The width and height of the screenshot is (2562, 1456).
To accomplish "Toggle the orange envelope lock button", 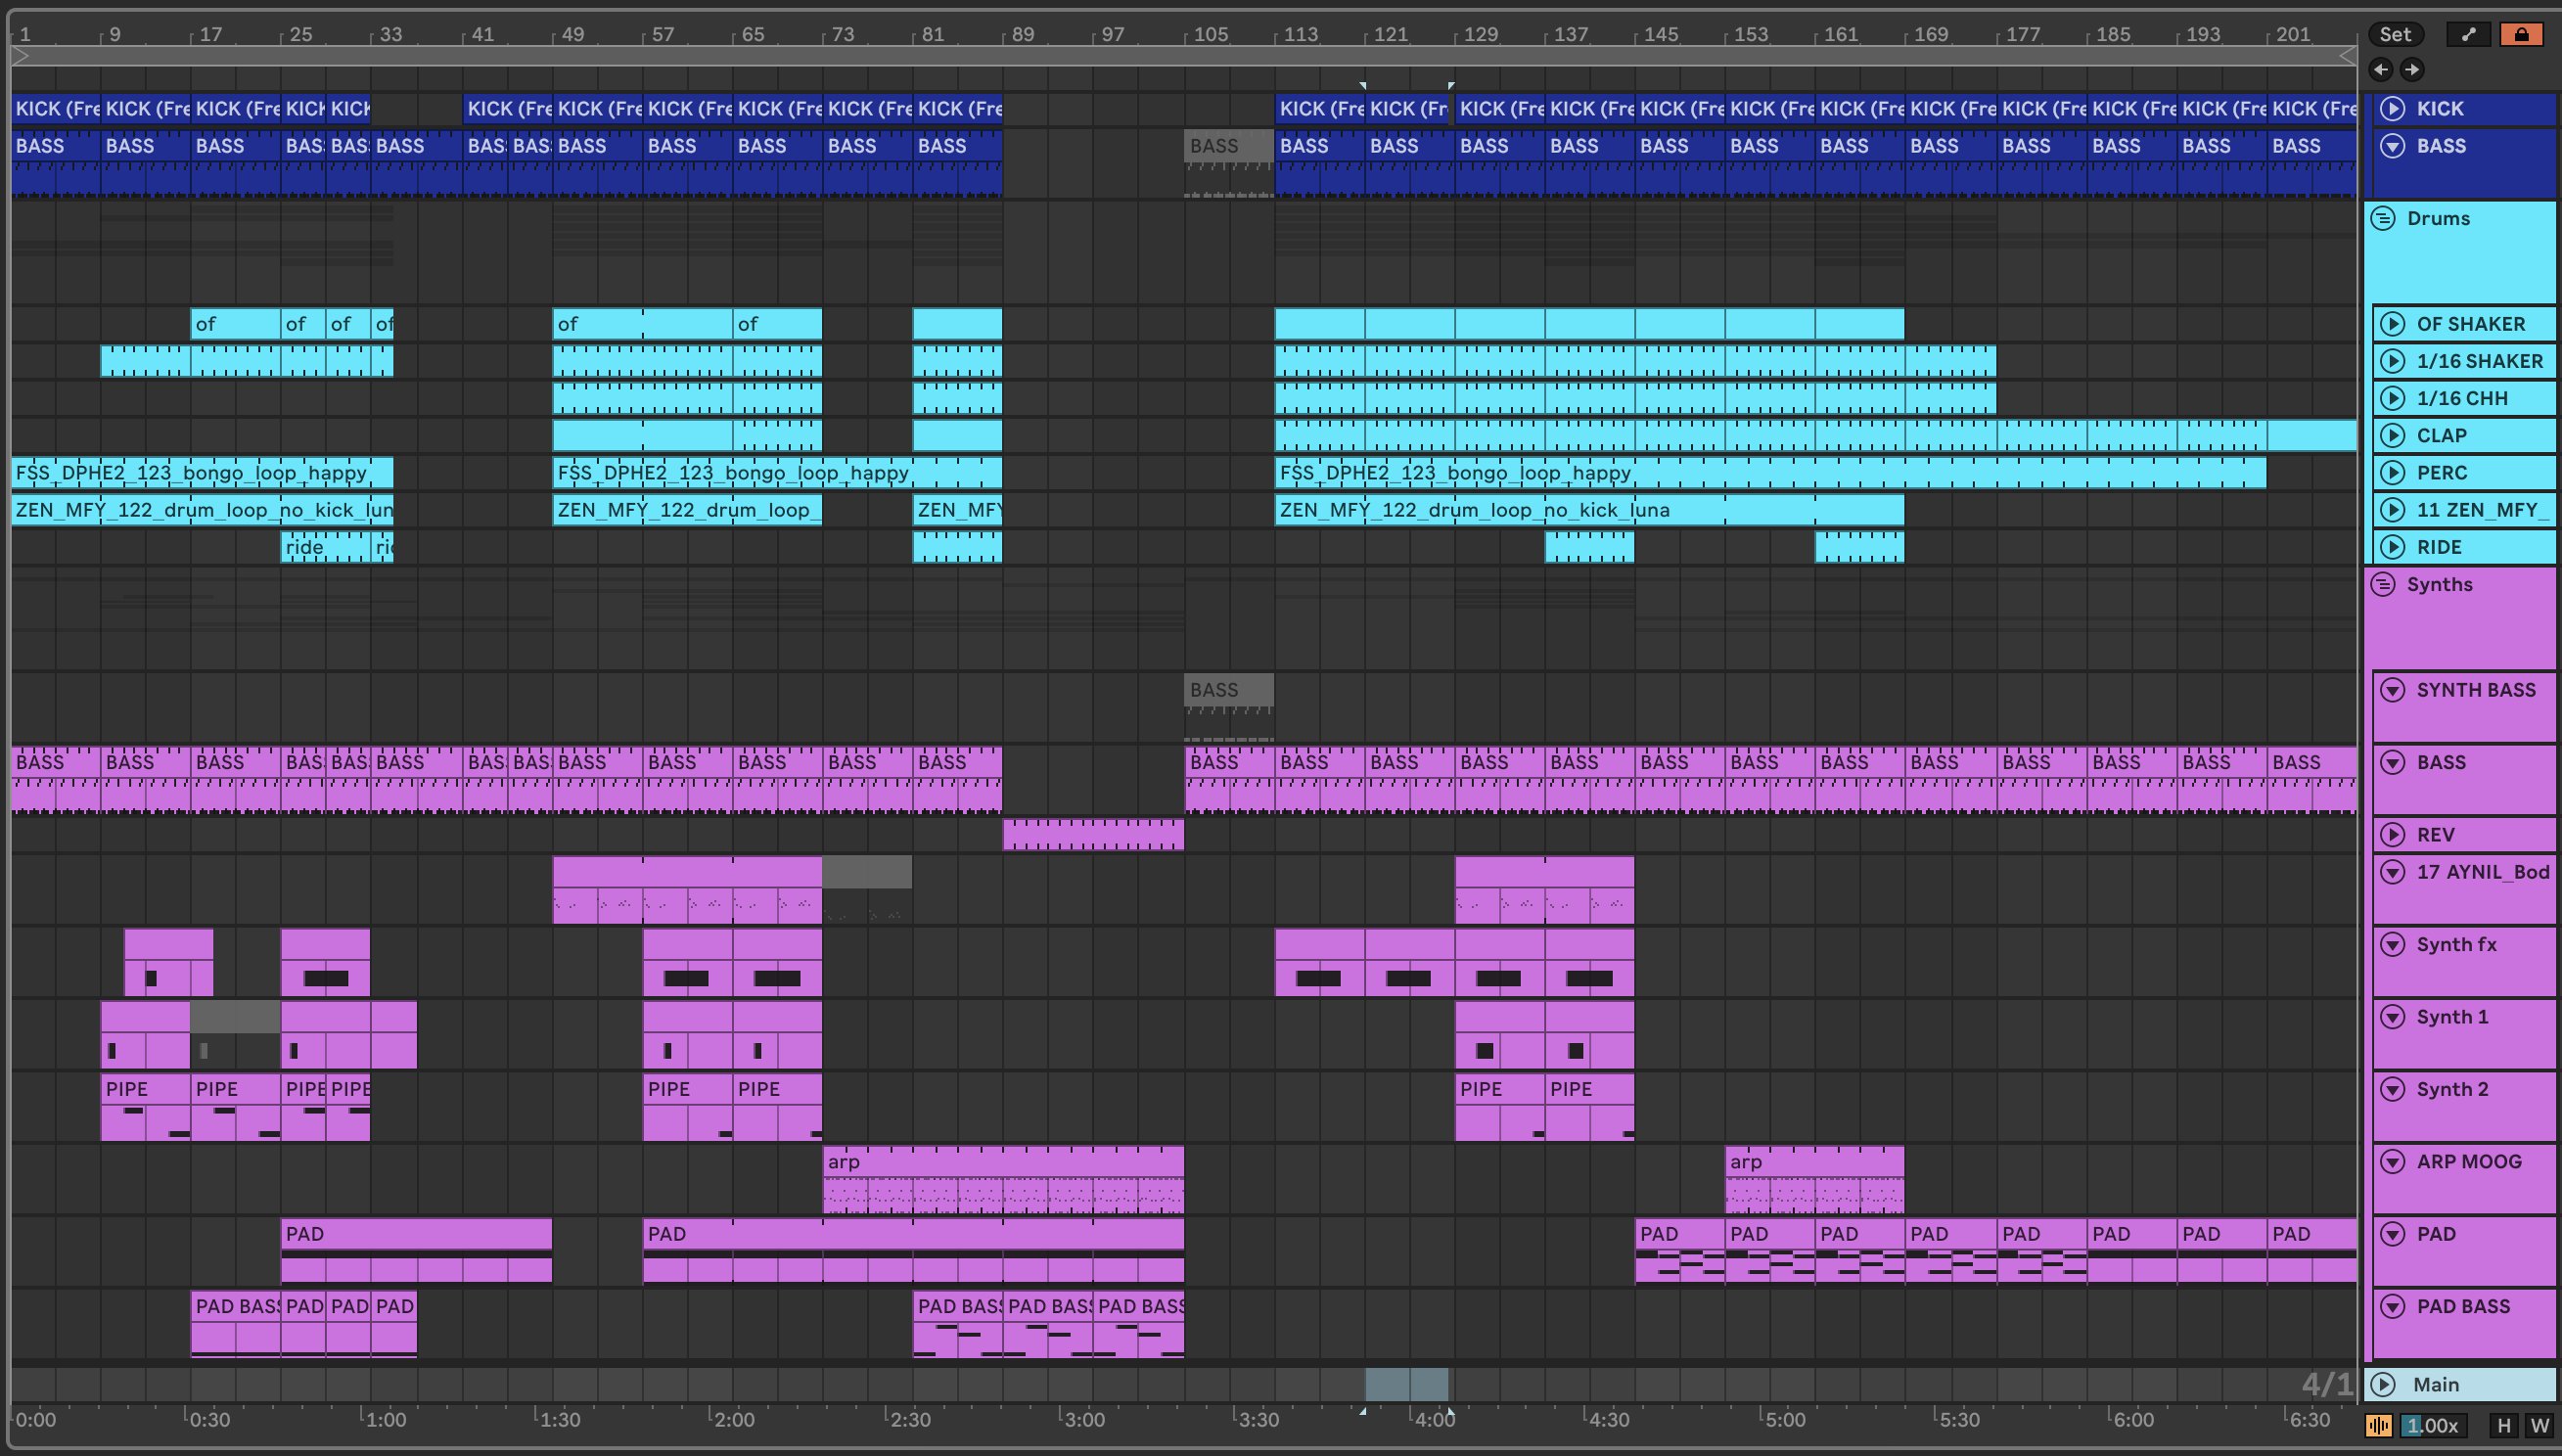I will pos(2521,34).
